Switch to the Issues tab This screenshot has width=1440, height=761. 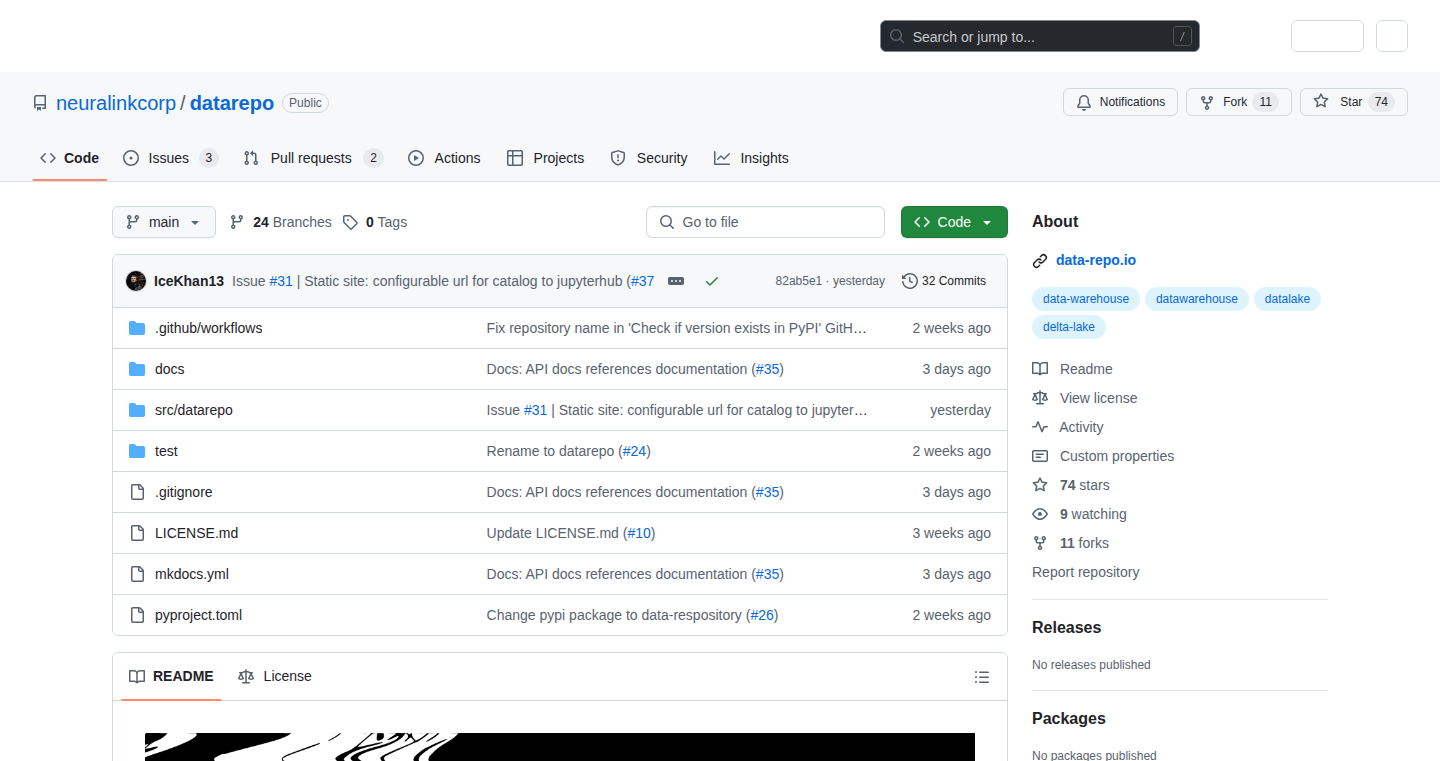point(170,158)
